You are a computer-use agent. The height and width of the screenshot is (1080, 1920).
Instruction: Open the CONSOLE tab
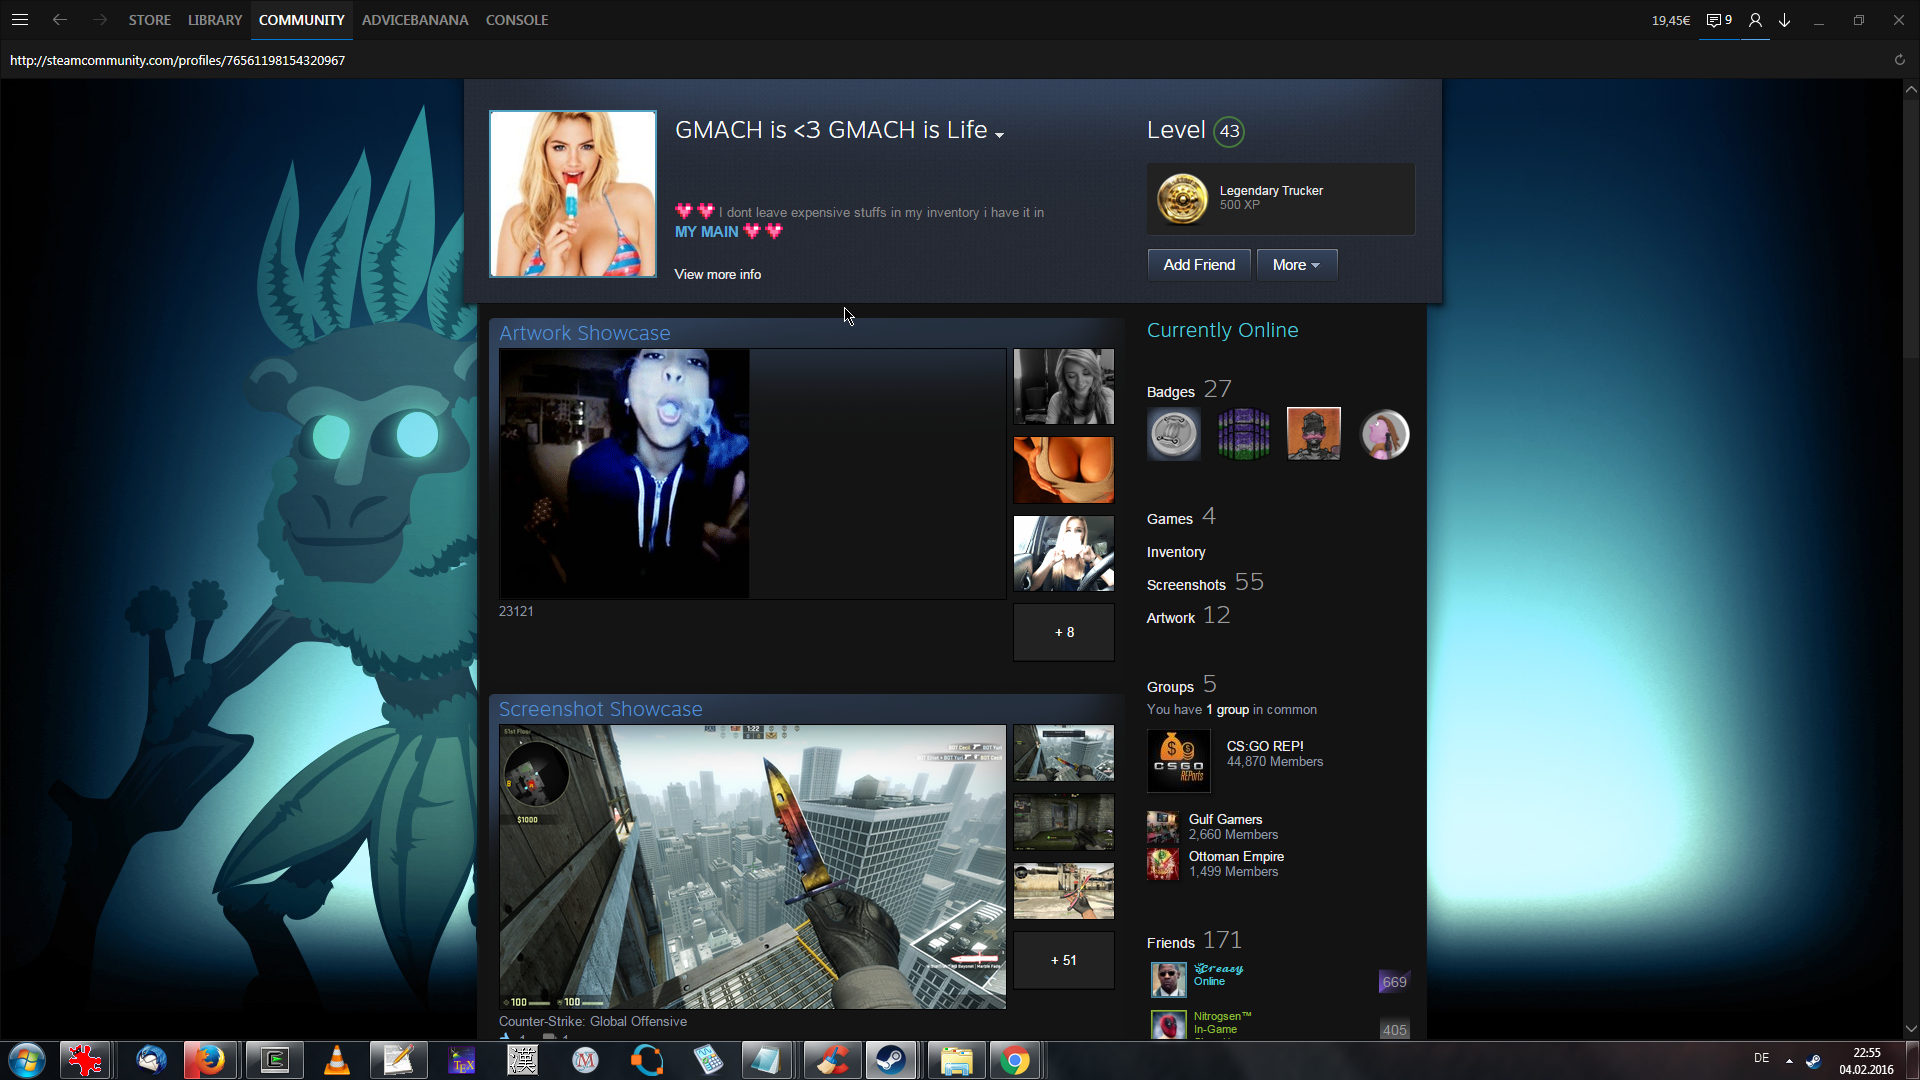click(517, 20)
